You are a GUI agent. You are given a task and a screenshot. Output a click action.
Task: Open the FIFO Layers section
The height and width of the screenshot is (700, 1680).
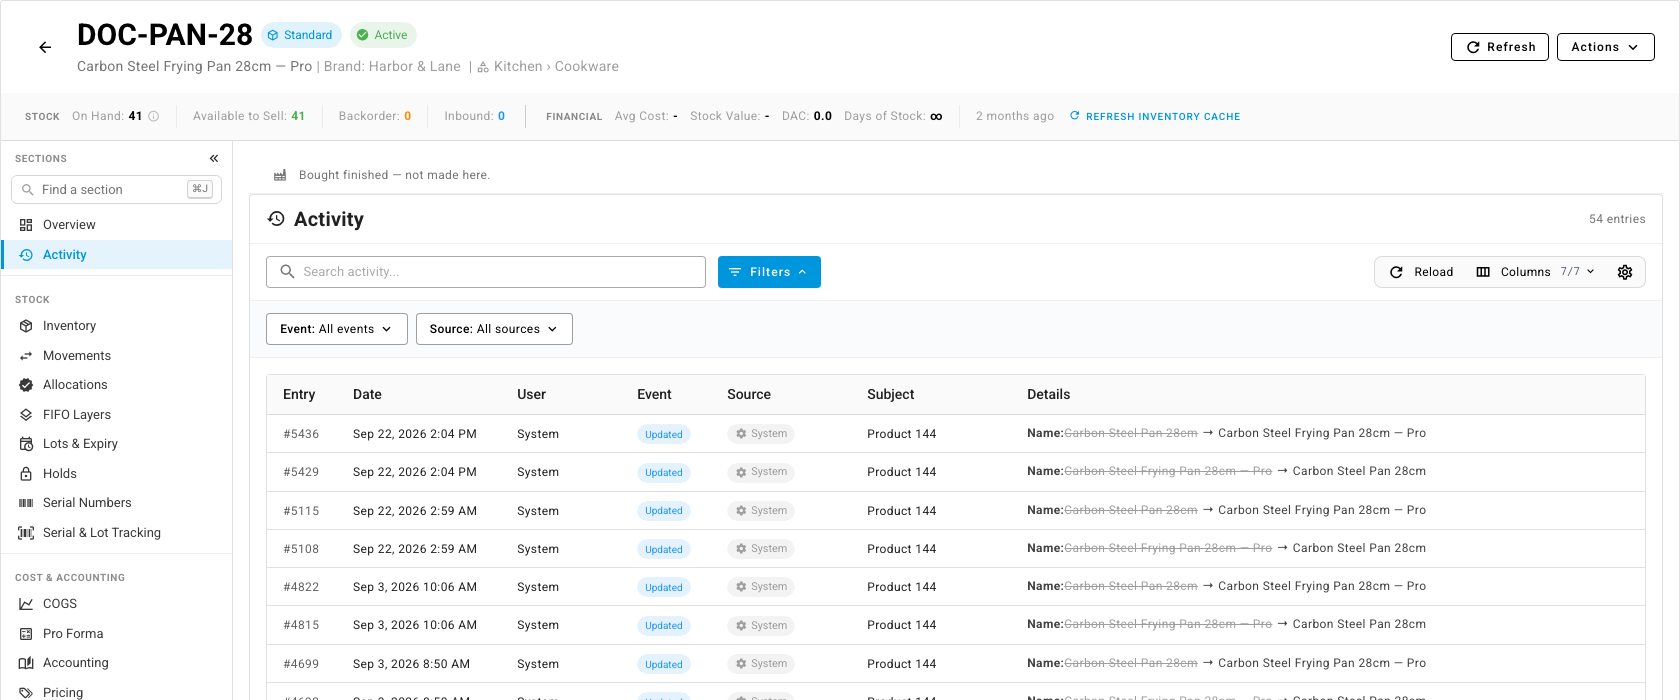tap(117, 415)
